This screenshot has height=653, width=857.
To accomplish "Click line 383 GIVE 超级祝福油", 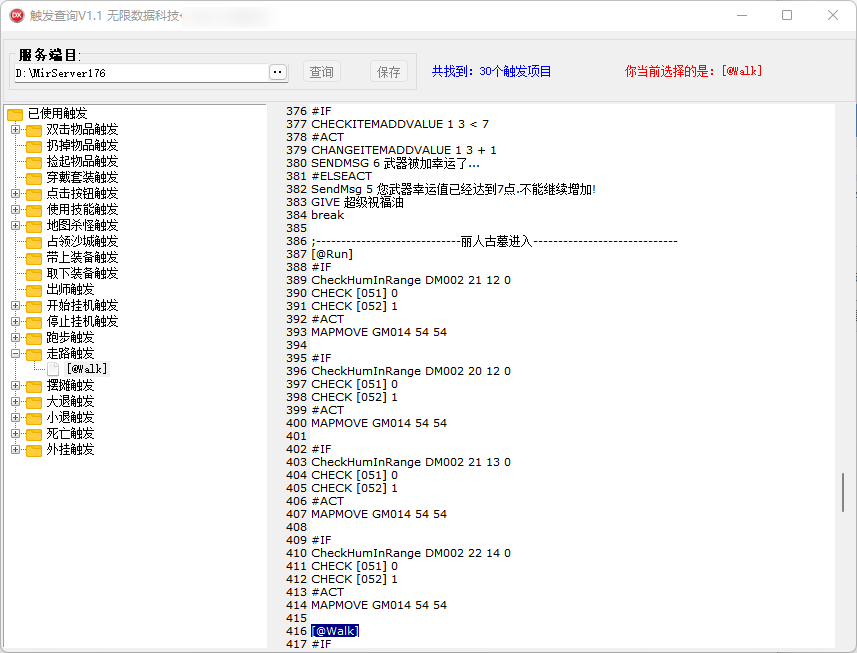I will (x=357, y=202).
